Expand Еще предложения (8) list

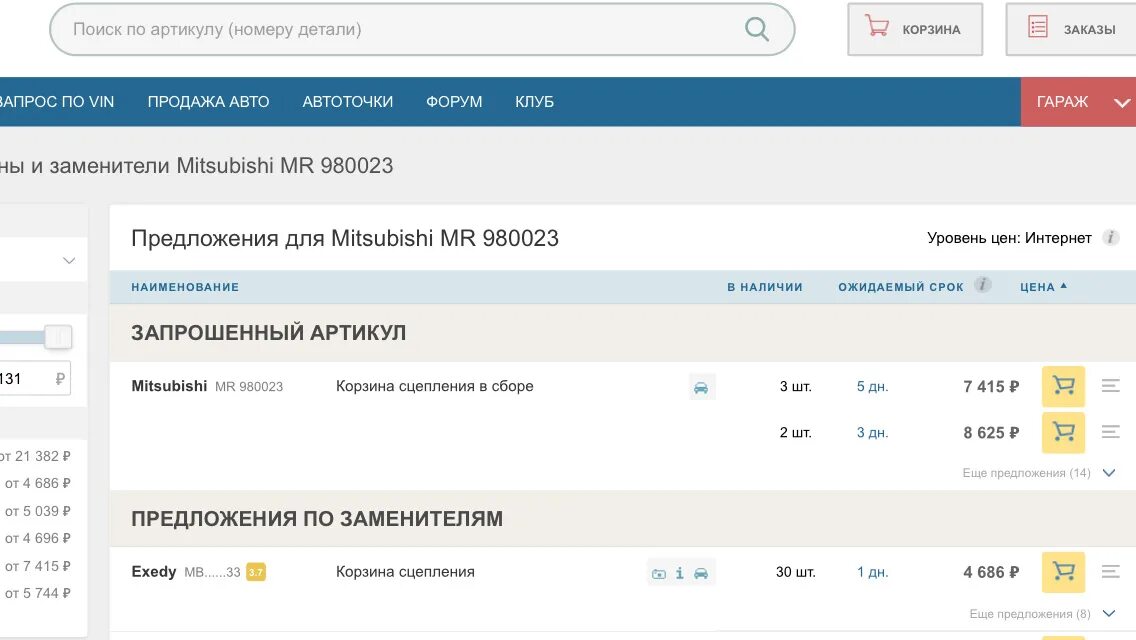click(1042, 614)
